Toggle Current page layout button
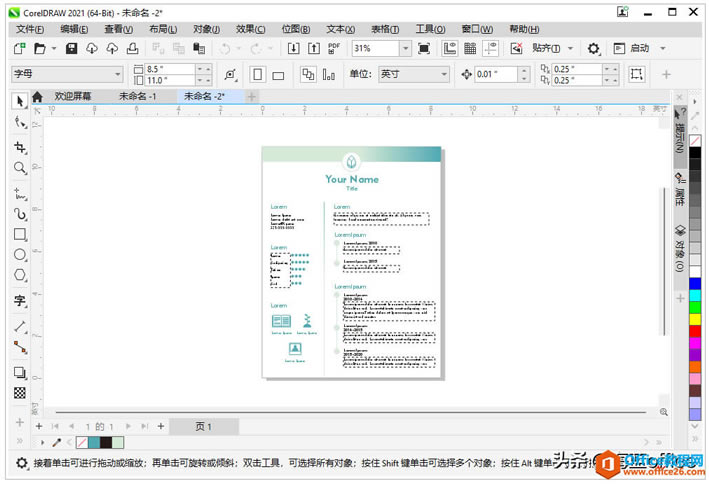Viewport: 709px width, 484px height. click(x=329, y=75)
